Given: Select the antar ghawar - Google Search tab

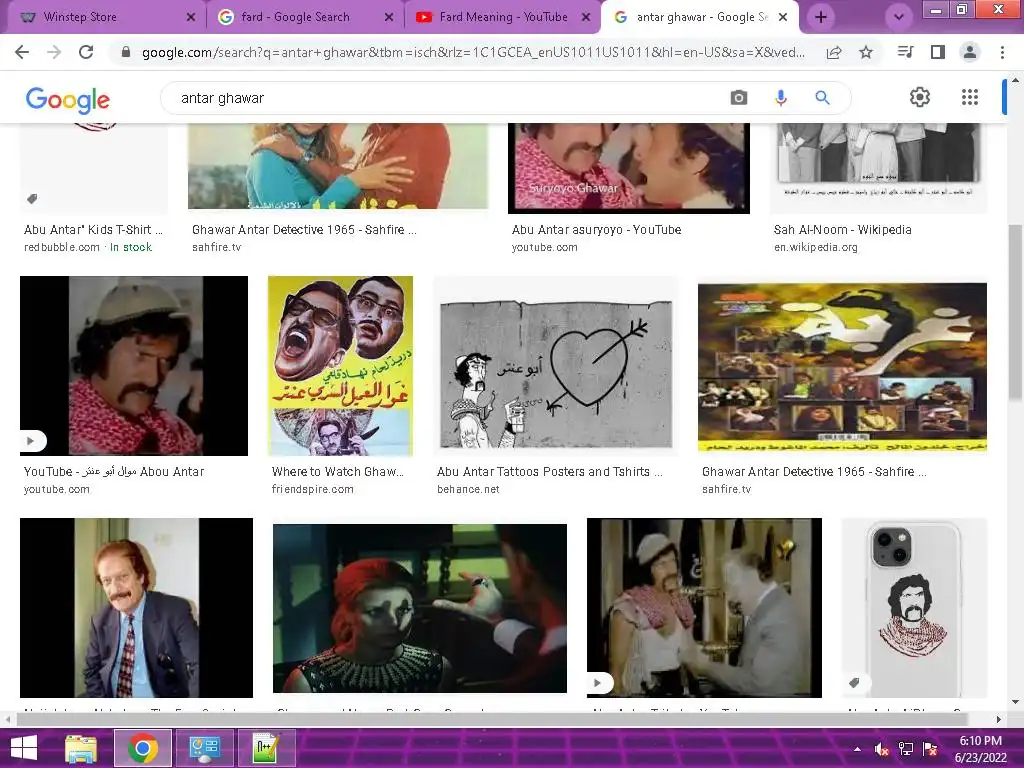Looking at the screenshot, I should coord(699,17).
